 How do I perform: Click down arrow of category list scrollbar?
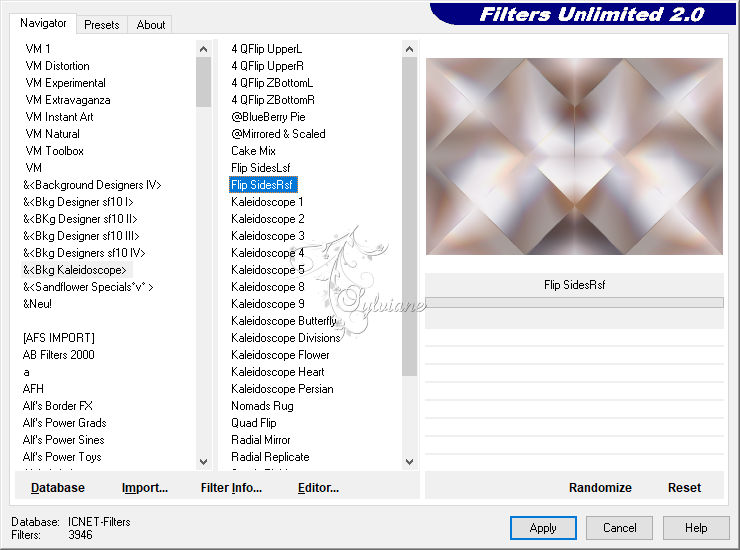[x=203, y=462]
